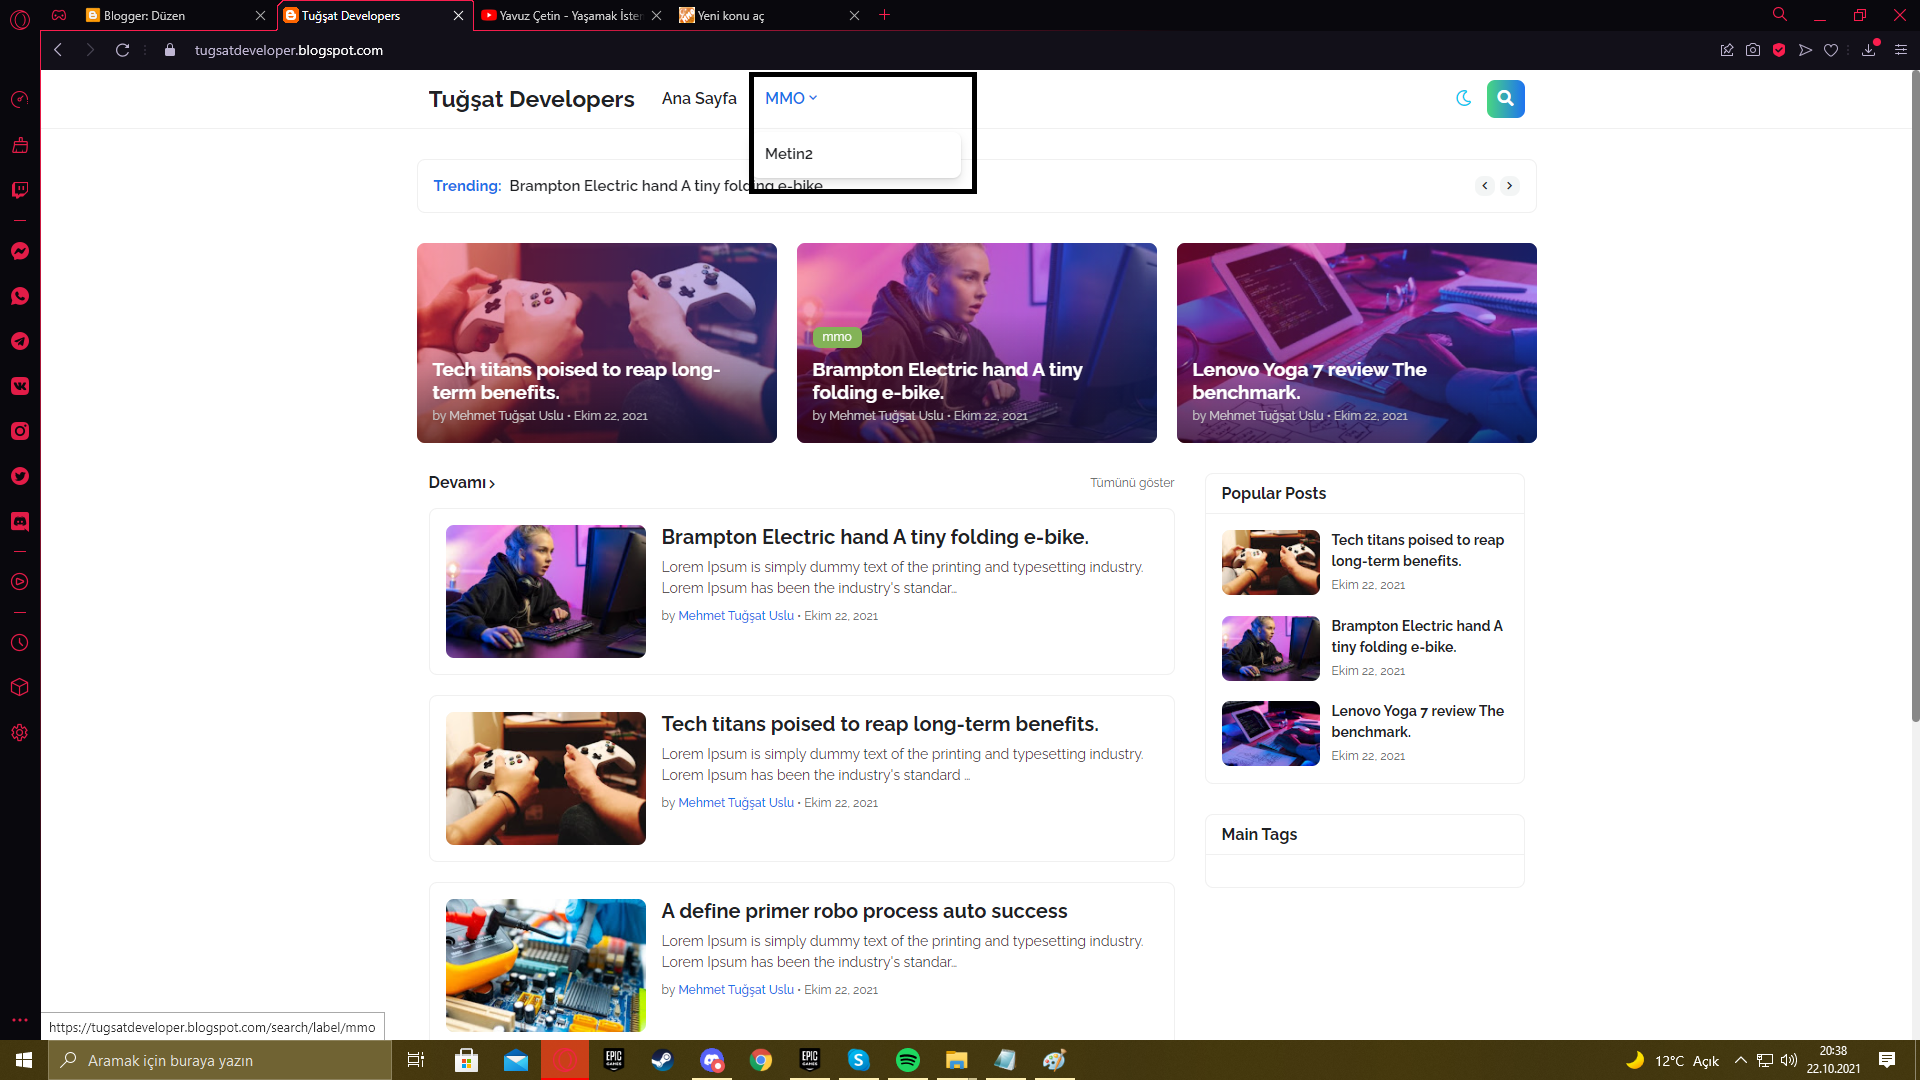Take a snapshot with the camera icon
The image size is (1920, 1080).
pyautogui.click(x=1753, y=50)
